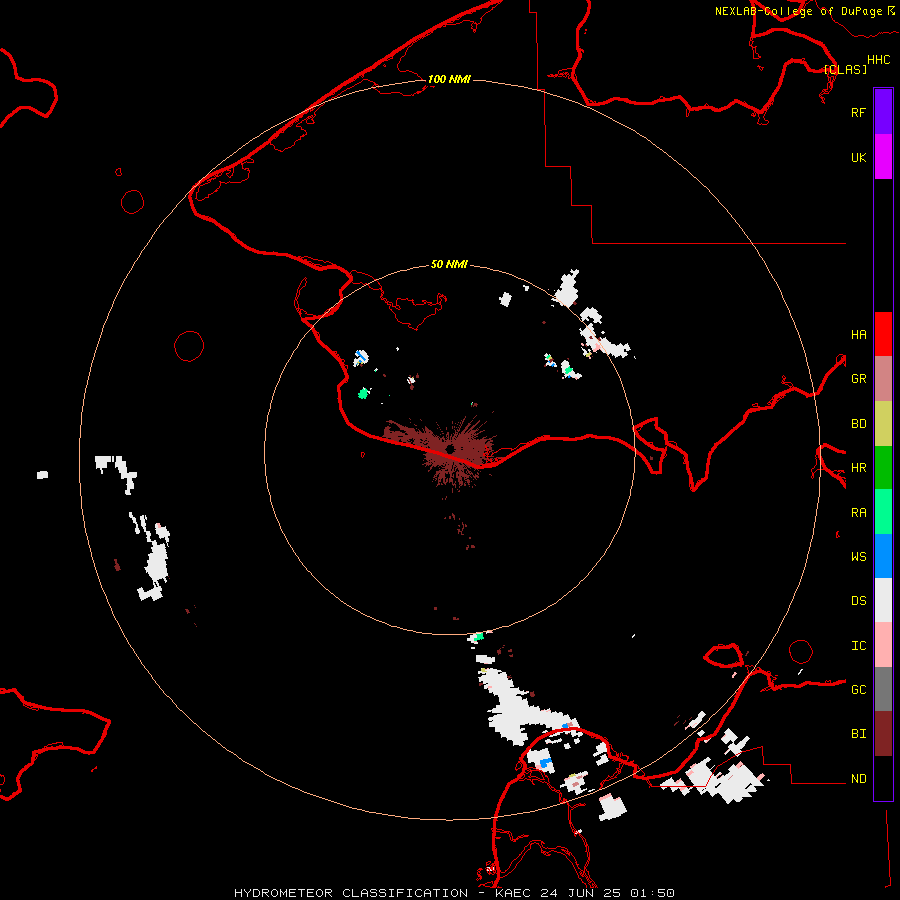Click the 'BD' legend label
This screenshot has width=900, height=900.
pos(858,424)
